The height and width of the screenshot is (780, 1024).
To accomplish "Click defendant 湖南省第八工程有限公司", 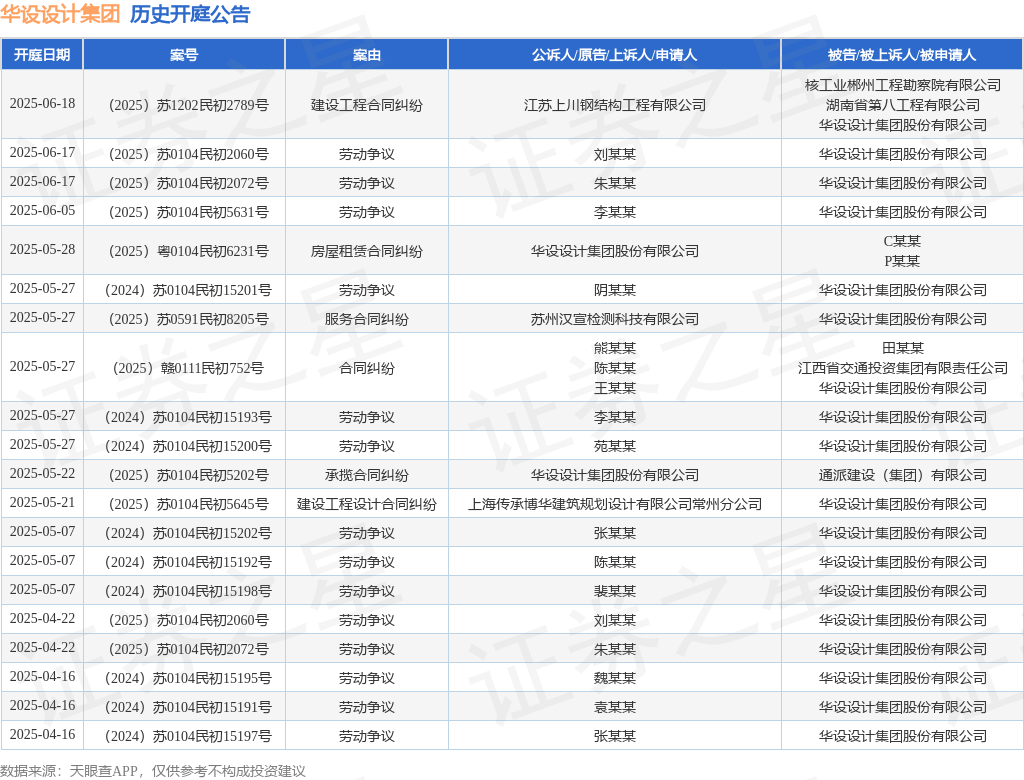I will (903, 105).
